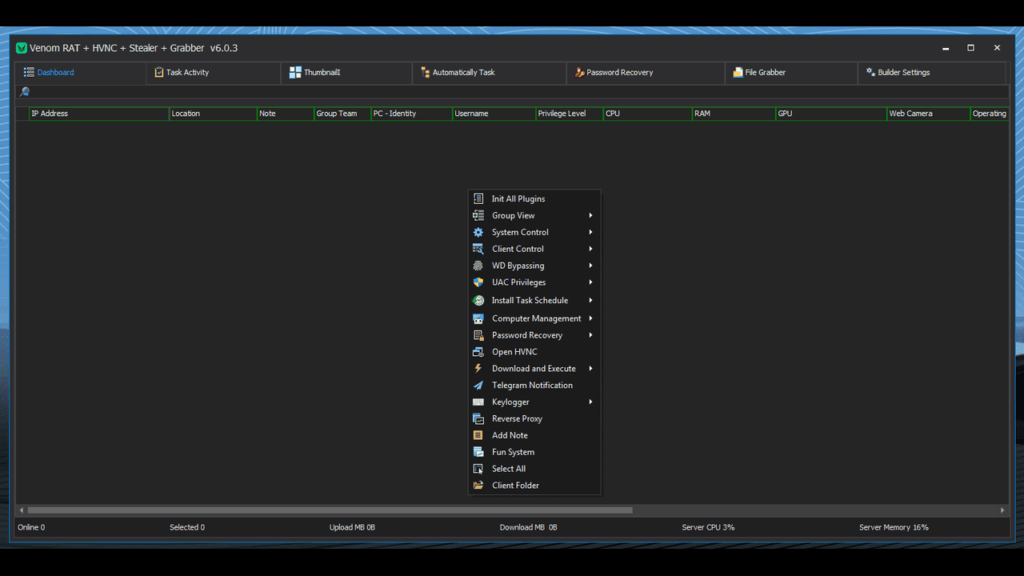1024x576 pixels.
Task: Click the Privilege Level column header
Action: point(569,114)
